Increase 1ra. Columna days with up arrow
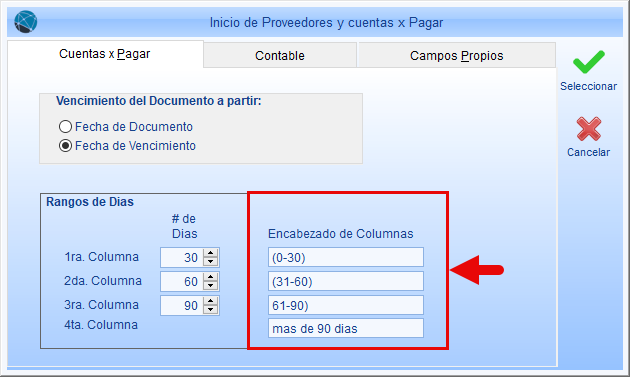 click(211, 253)
